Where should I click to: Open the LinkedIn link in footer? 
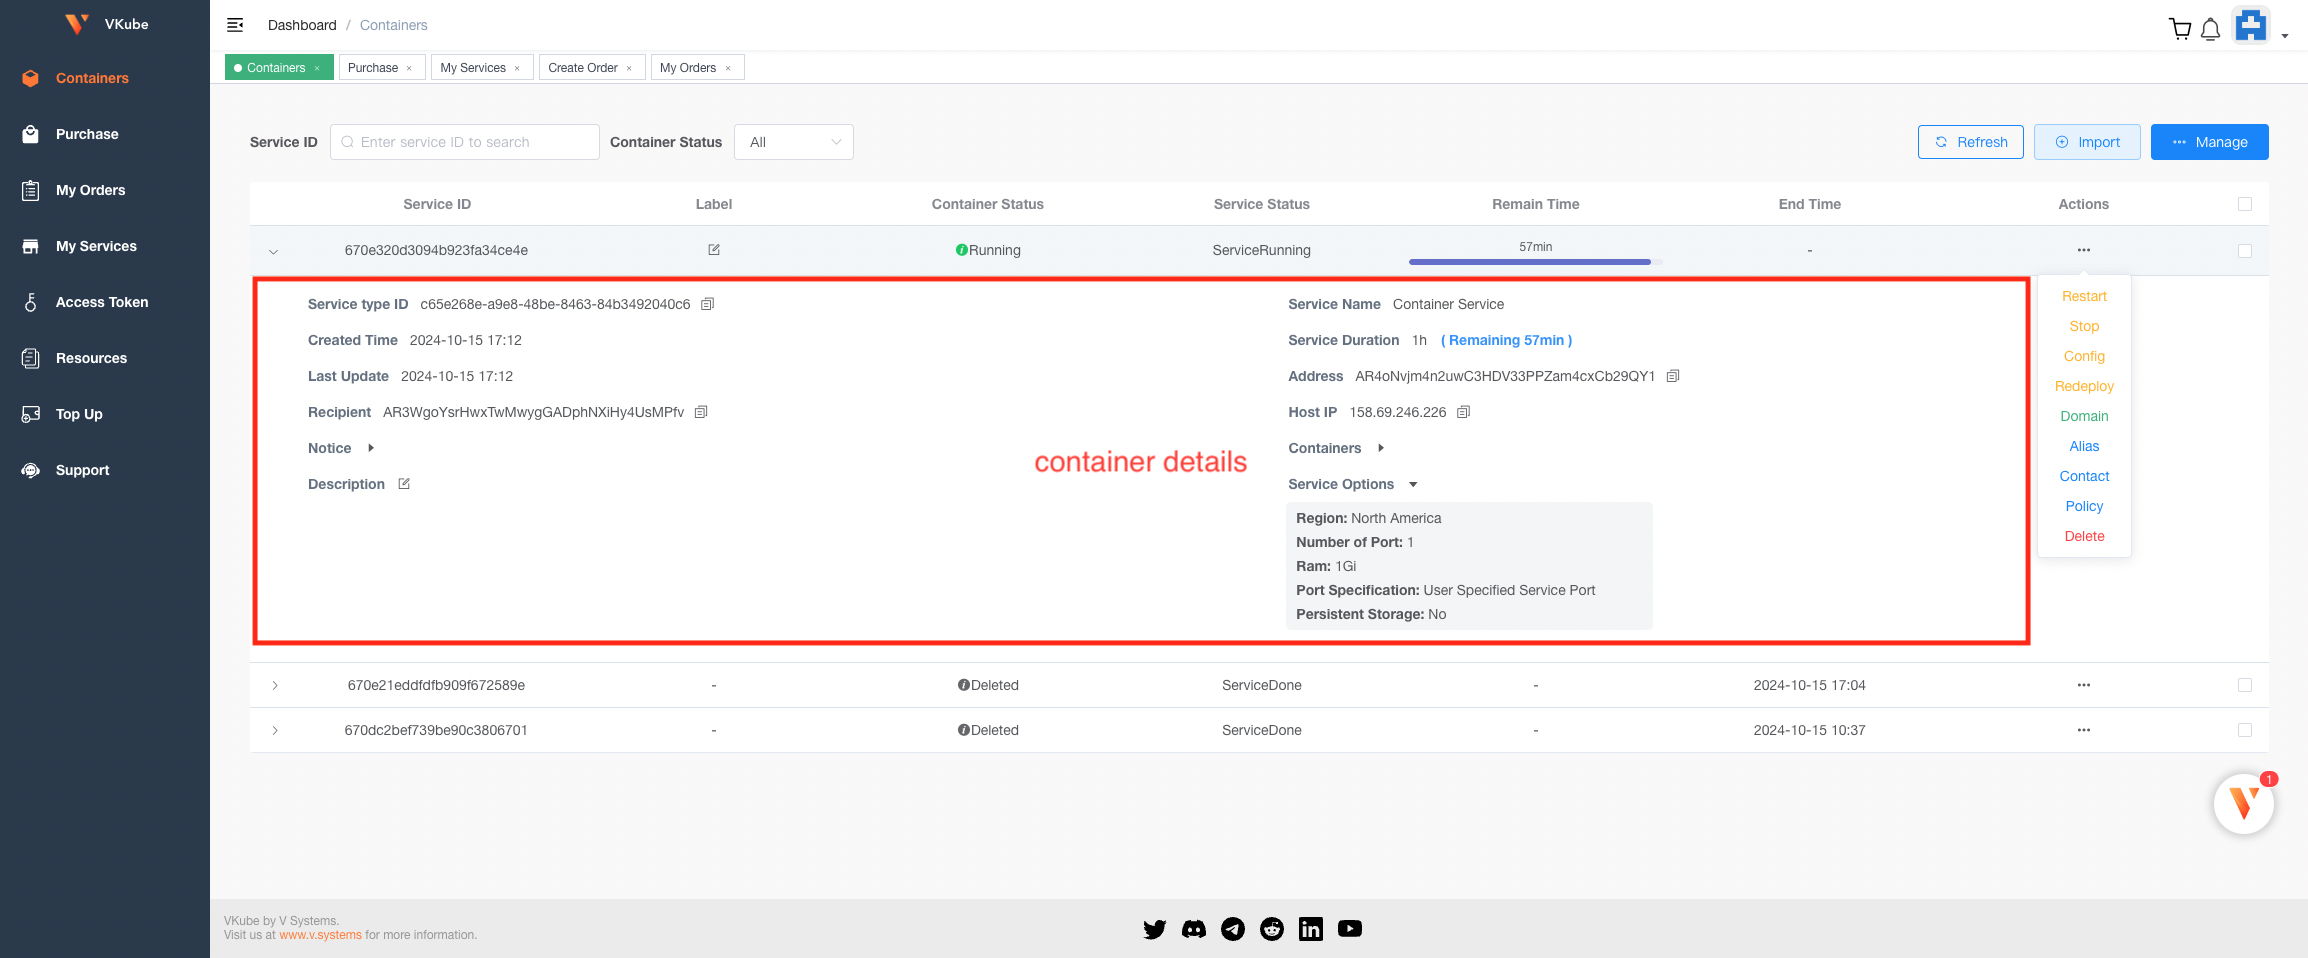pos(1311,929)
